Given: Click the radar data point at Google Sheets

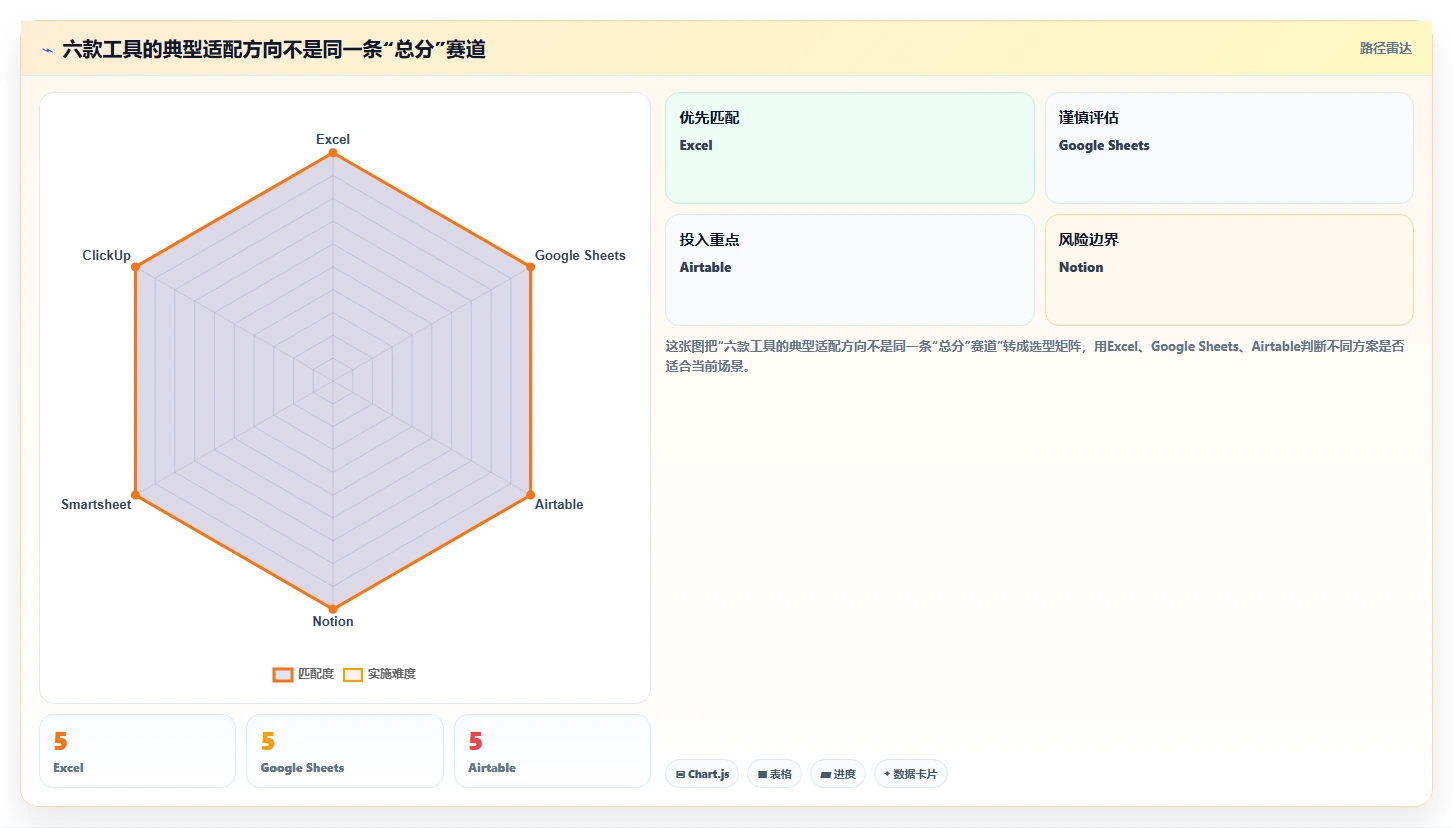Looking at the screenshot, I should [530, 267].
